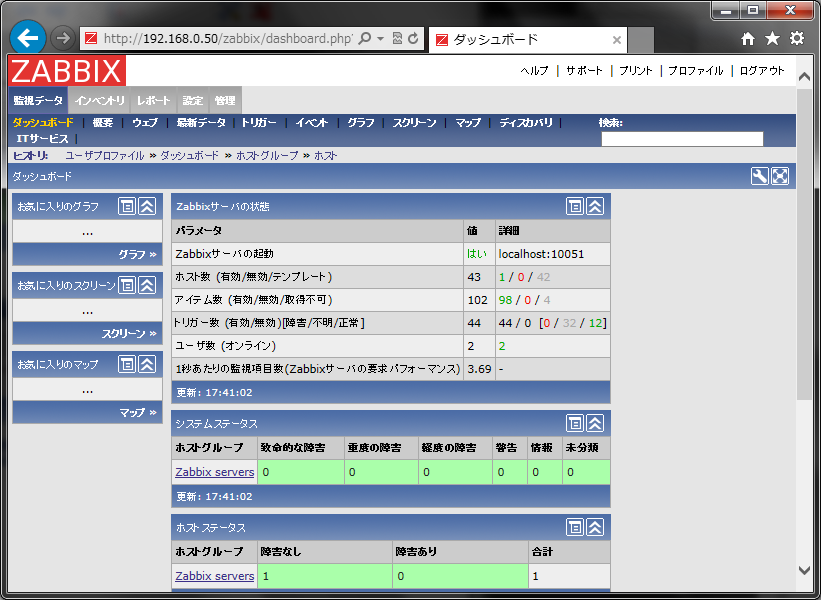Viewport: 821px width, 600px height.
Task: Click the スクリーン » link
Action: (x=129, y=334)
